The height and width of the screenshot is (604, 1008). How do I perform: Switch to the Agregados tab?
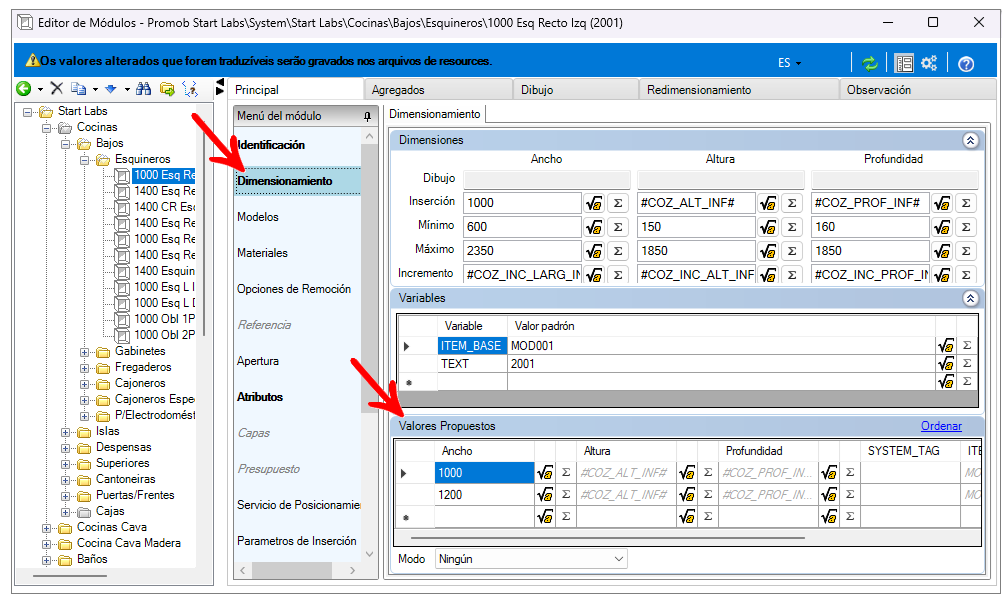pyautogui.click(x=398, y=90)
